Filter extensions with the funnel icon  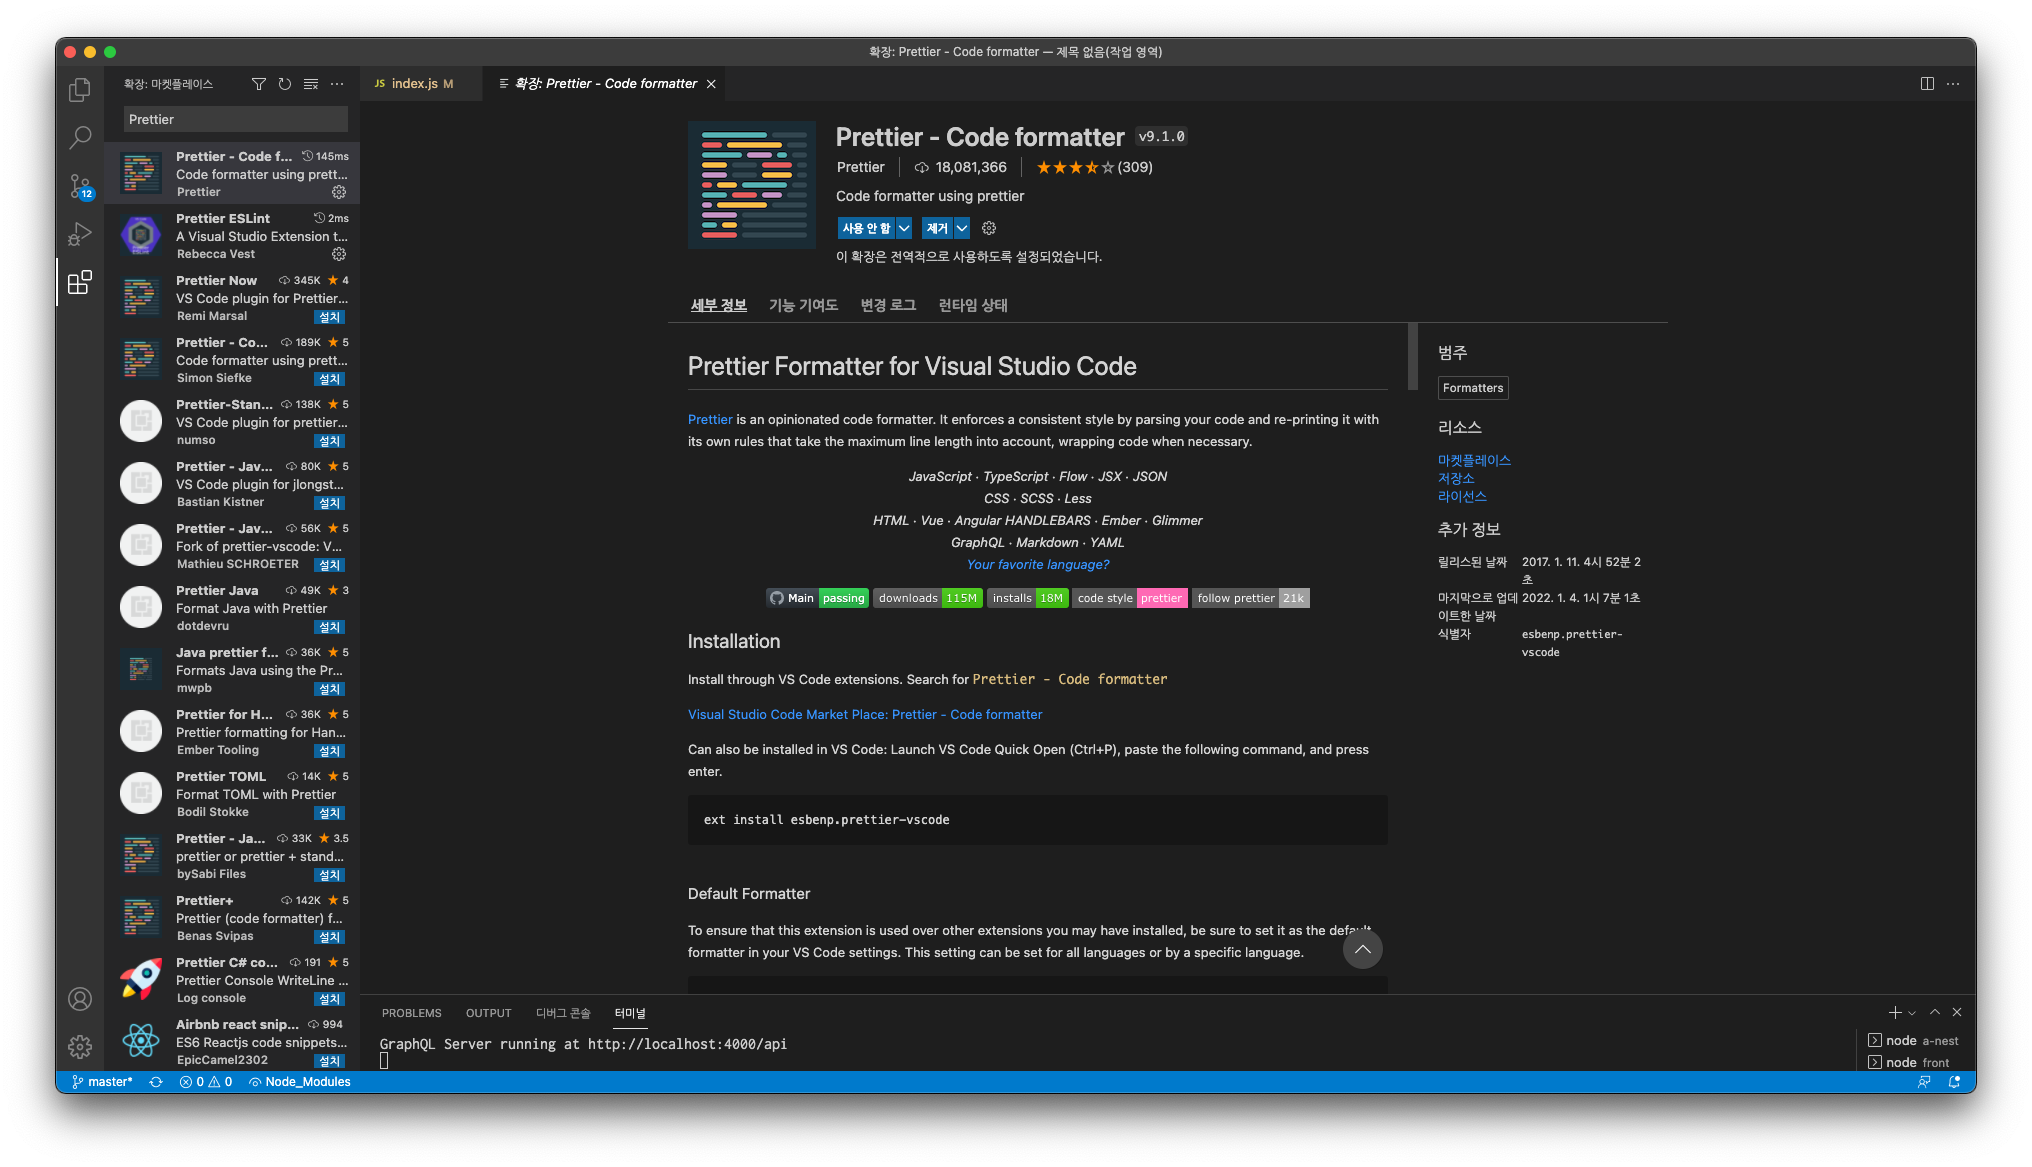coord(259,84)
